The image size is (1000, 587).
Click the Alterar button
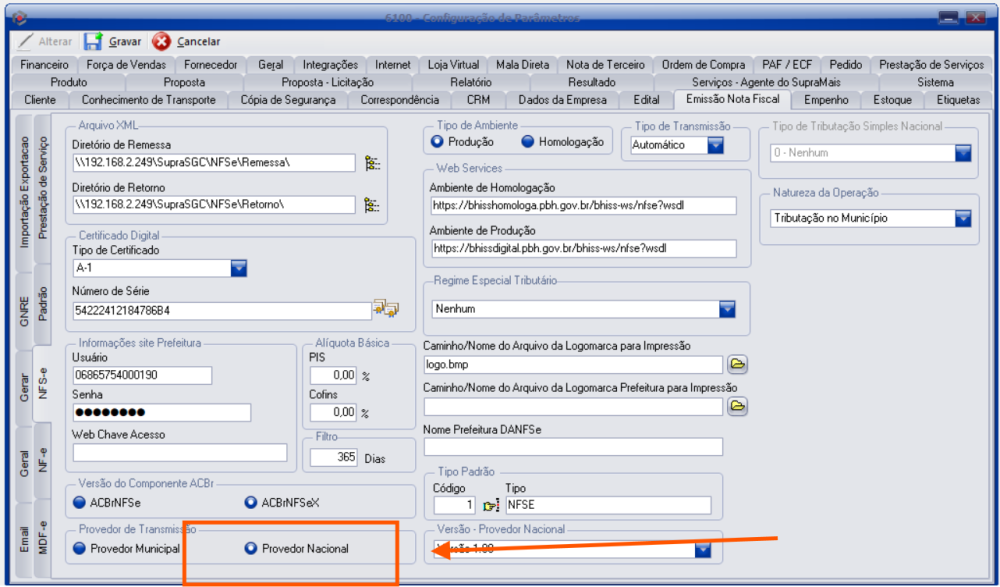[x=44, y=42]
